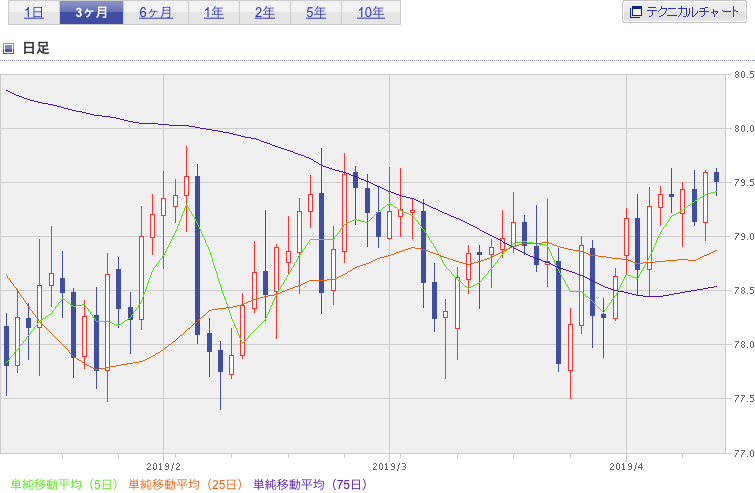View the 5年 chart range
Viewport: 755px width, 493px height.
(316, 13)
